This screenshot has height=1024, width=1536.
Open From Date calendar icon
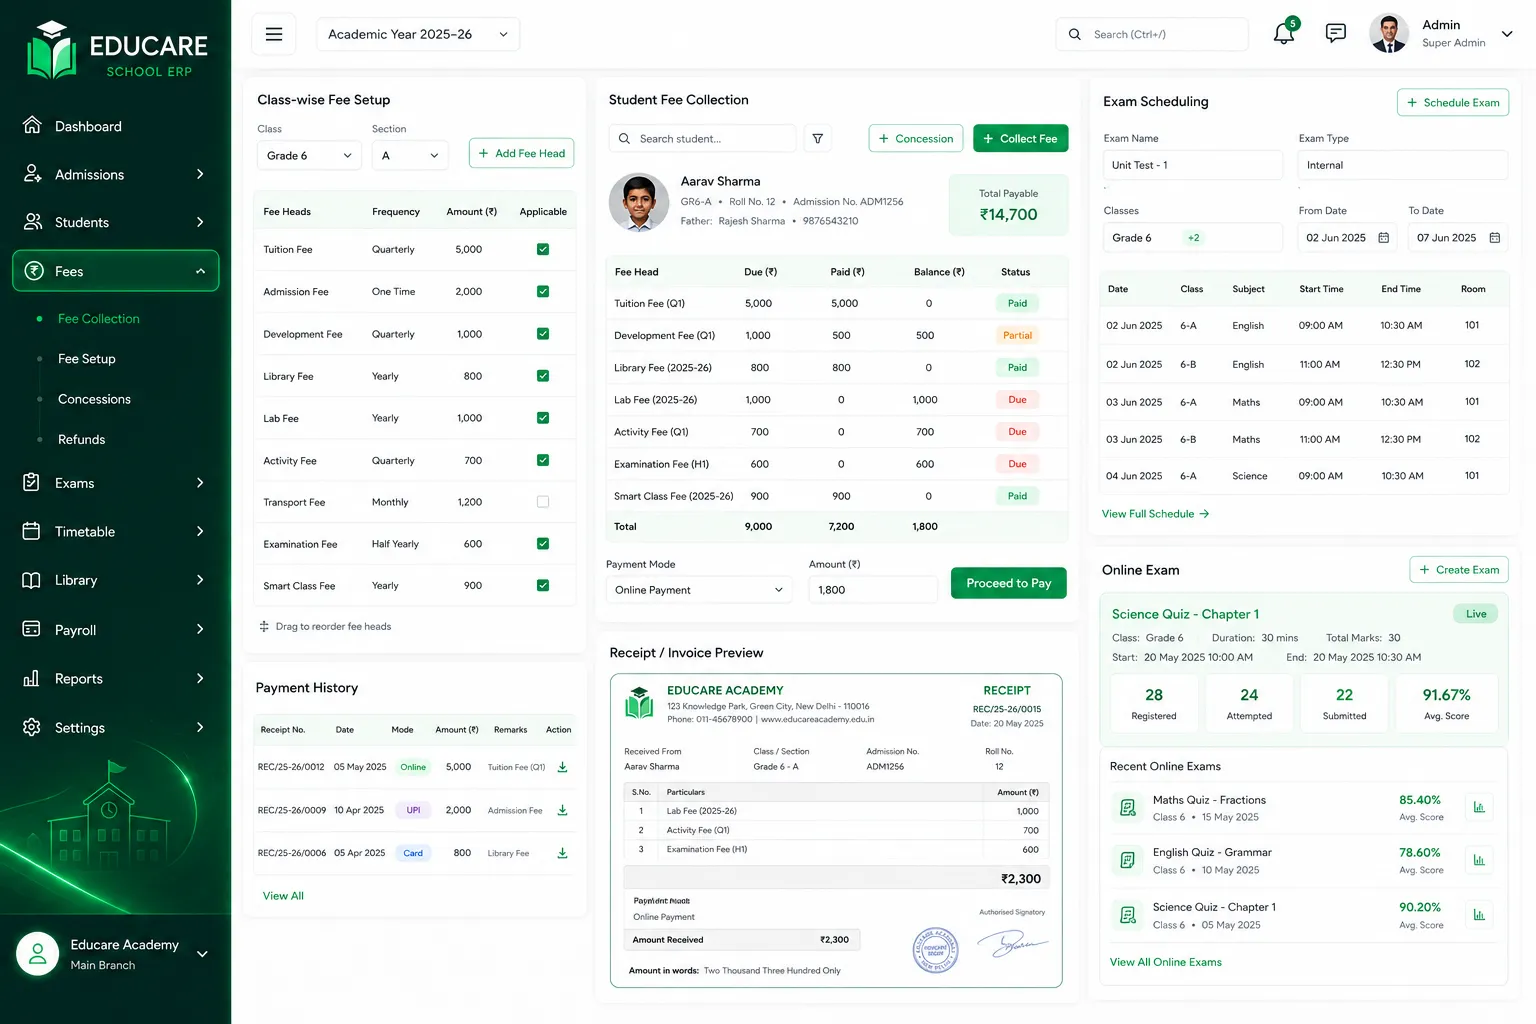1384,238
